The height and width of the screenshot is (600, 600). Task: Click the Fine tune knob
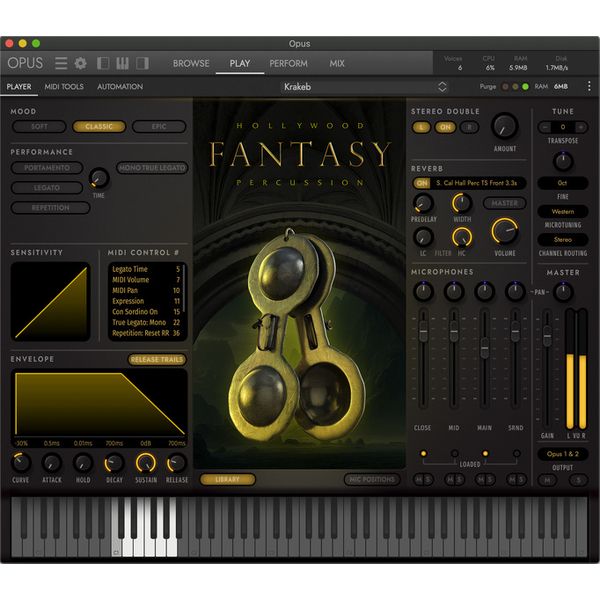[x=562, y=161]
